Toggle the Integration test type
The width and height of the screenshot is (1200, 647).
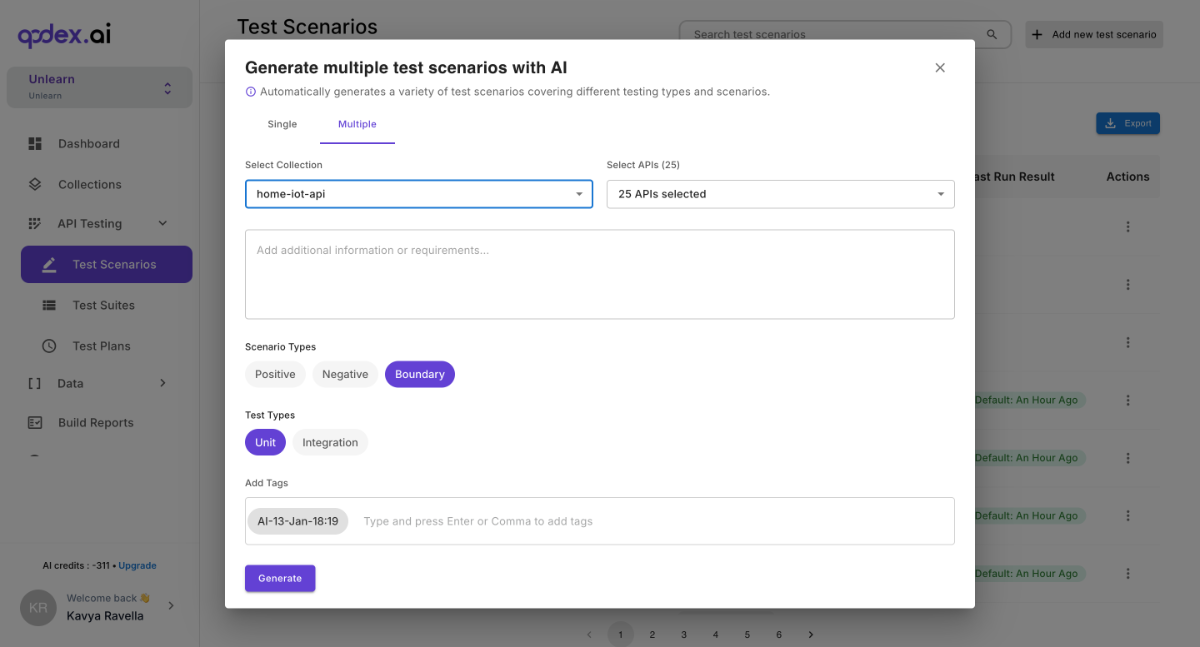(x=330, y=442)
